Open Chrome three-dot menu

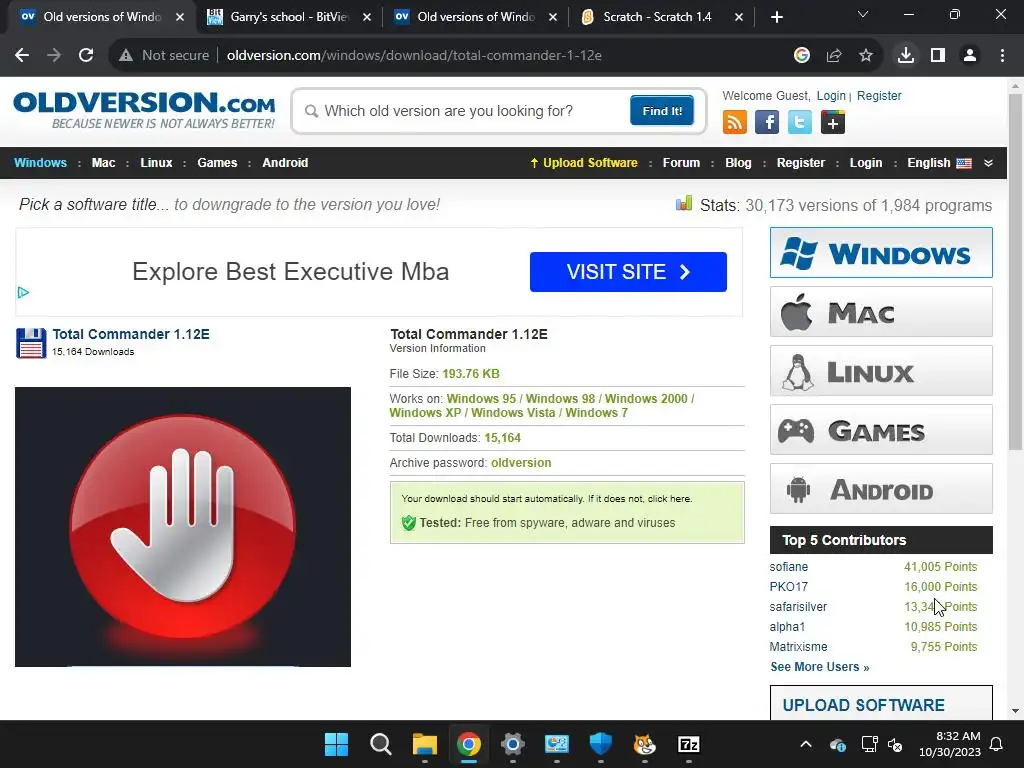pos(1002,56)
